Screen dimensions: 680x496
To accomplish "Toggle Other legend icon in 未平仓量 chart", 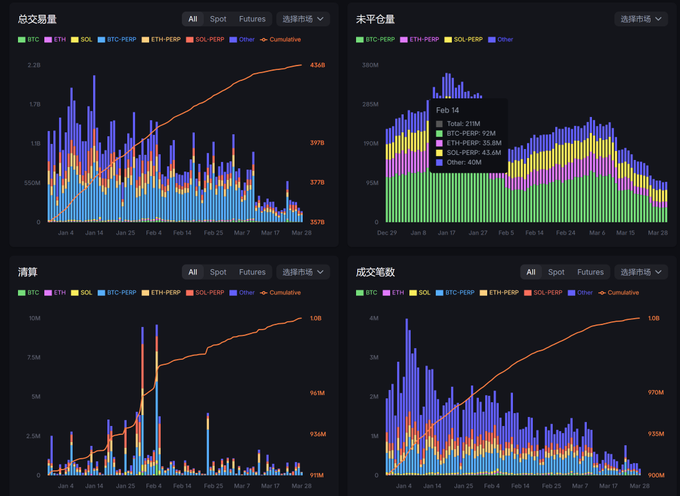I will (491, 39).
